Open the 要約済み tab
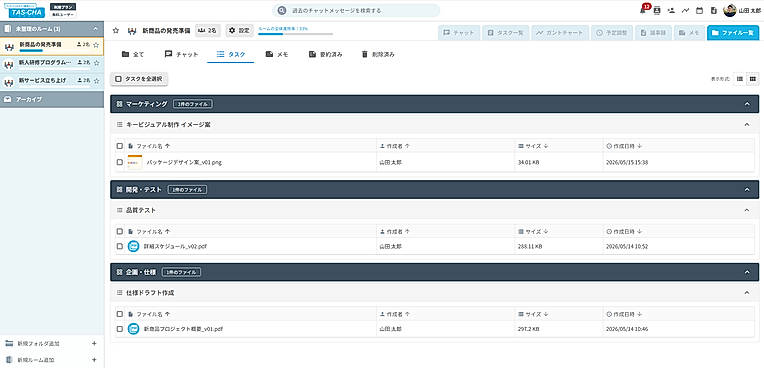Screen dimensions: 764x368 click(325, 55)
